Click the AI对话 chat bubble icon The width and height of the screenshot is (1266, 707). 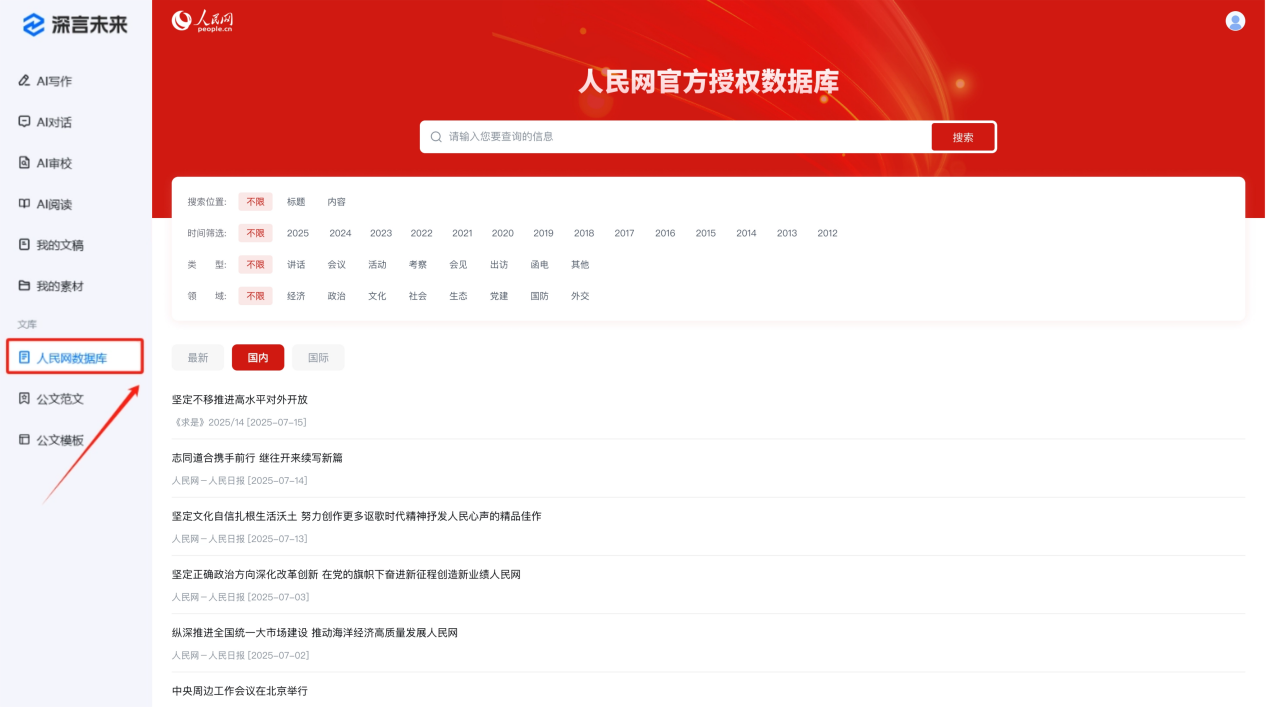(25, 122)
